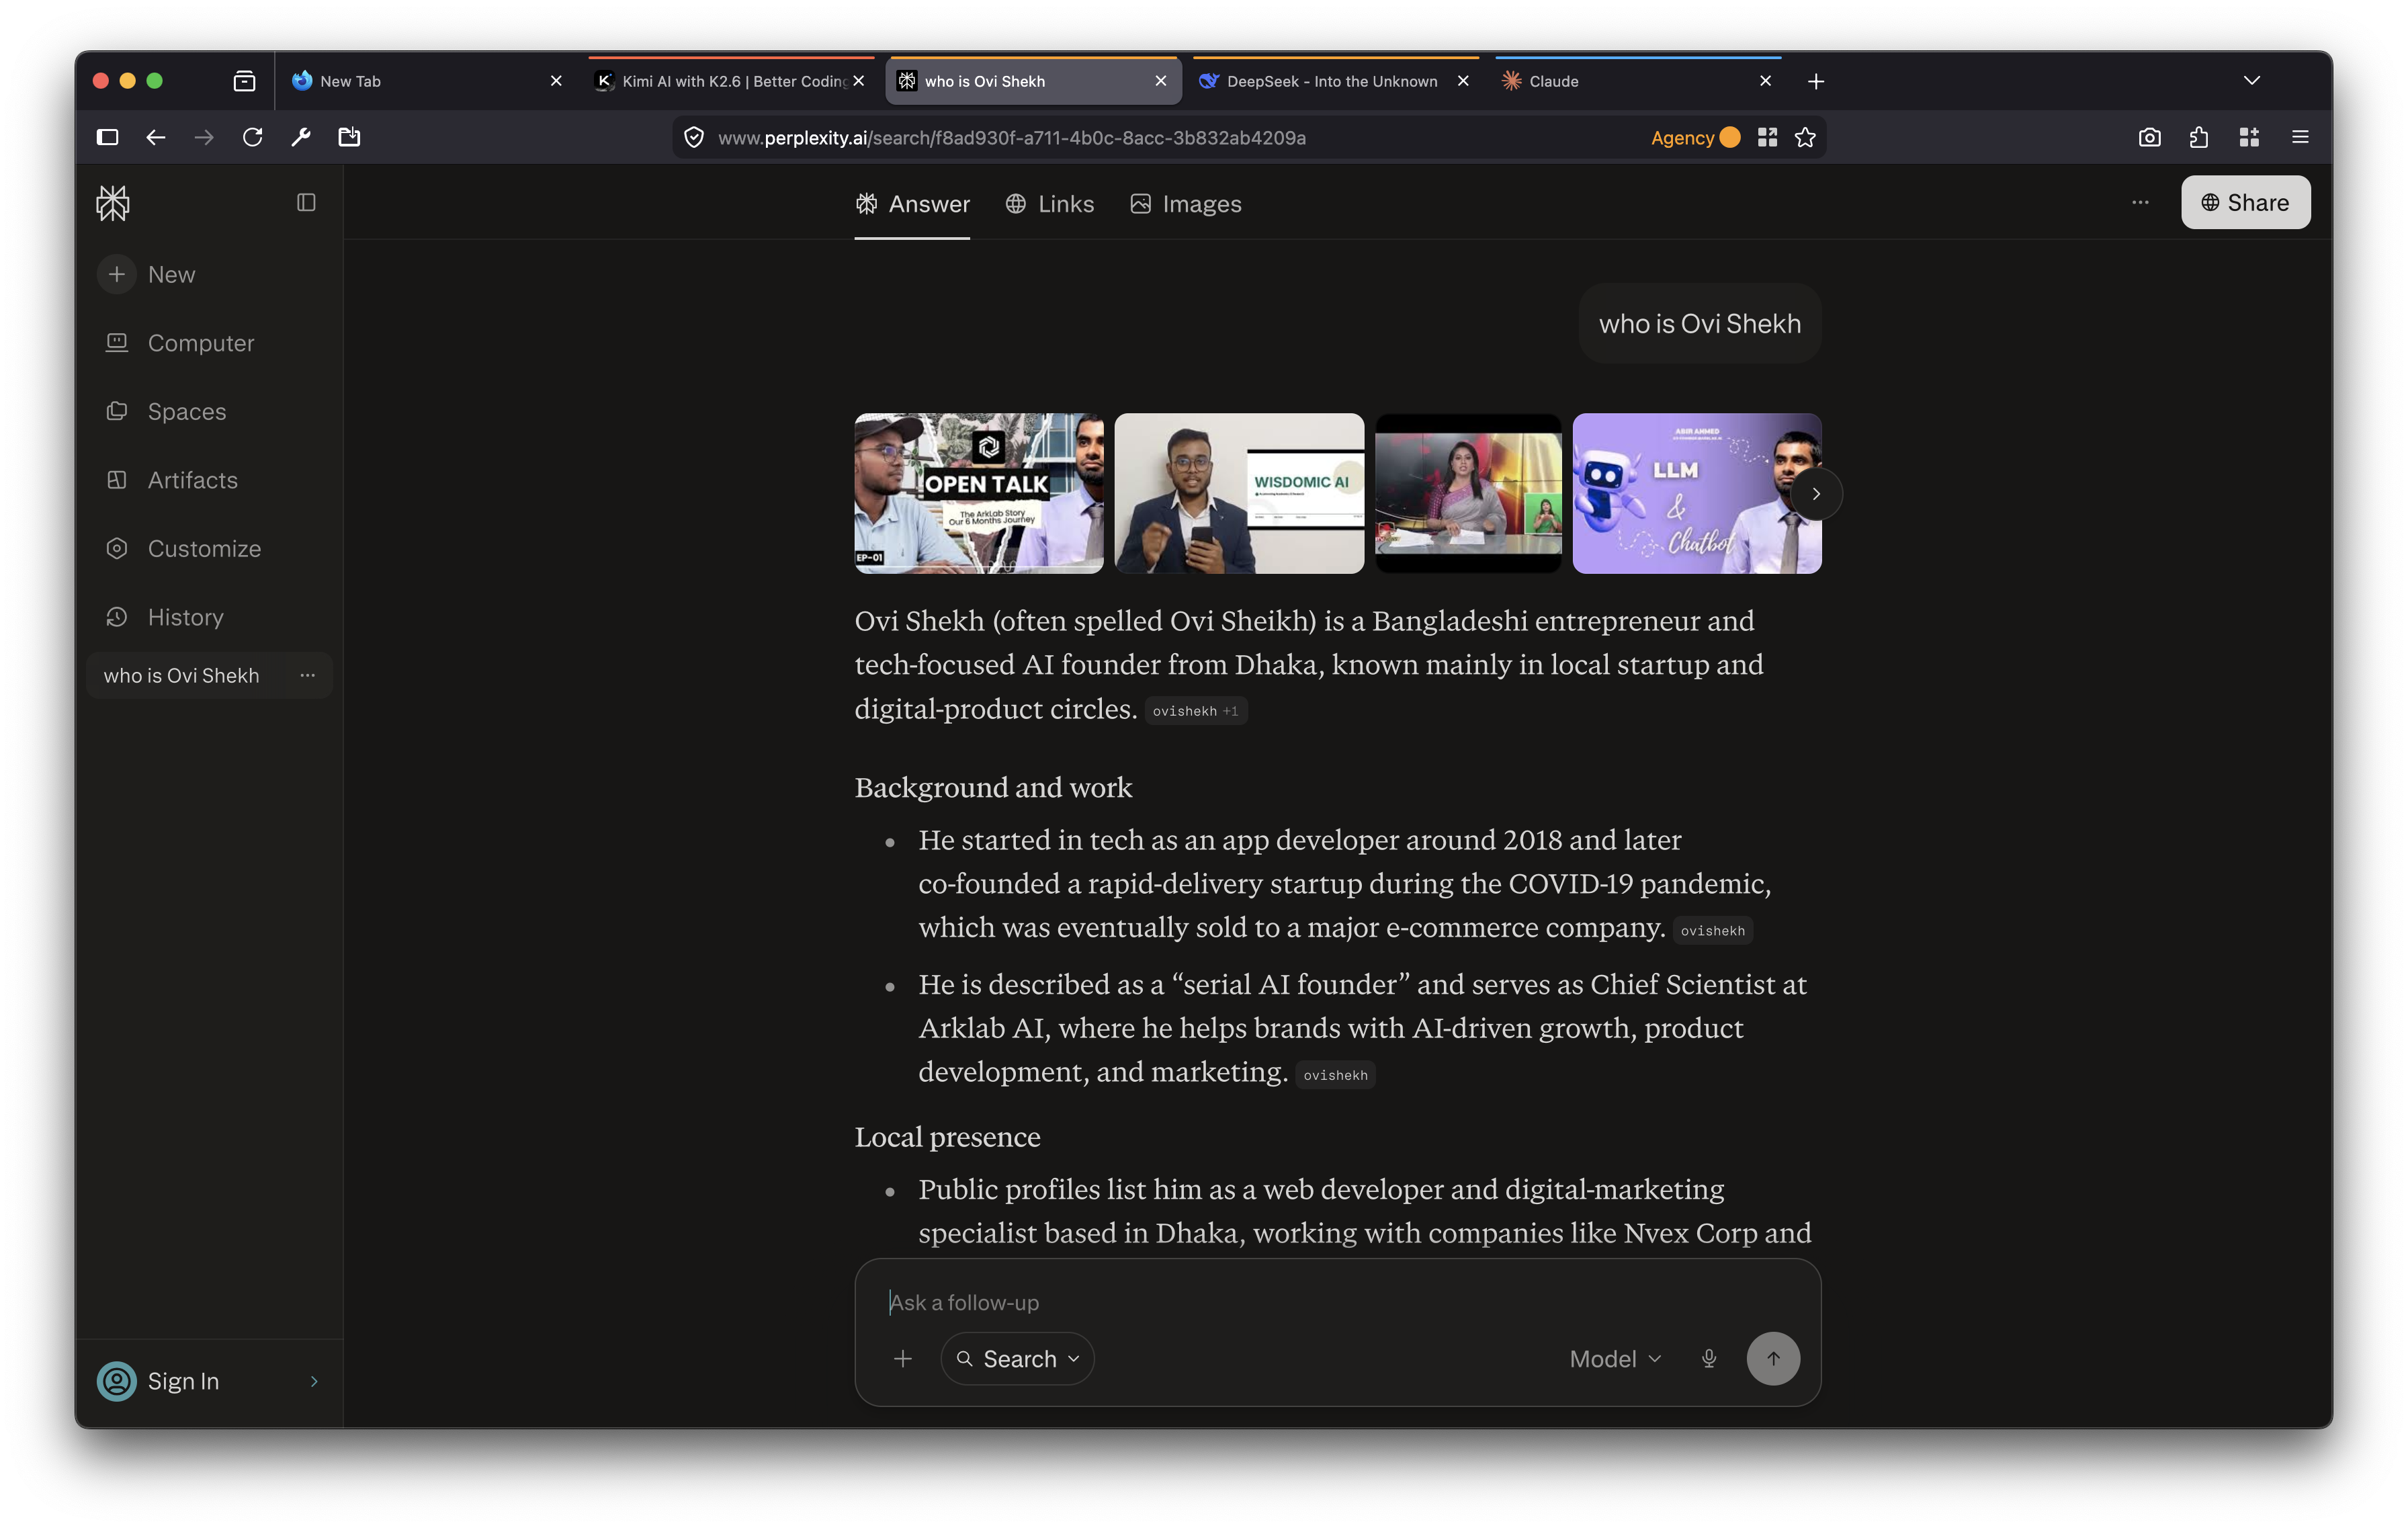Screen dimensions: 2408x1528
Task: Click the Perplexity logo icon in sidebar
Action: pyautogui.click(x=113, y=203)
